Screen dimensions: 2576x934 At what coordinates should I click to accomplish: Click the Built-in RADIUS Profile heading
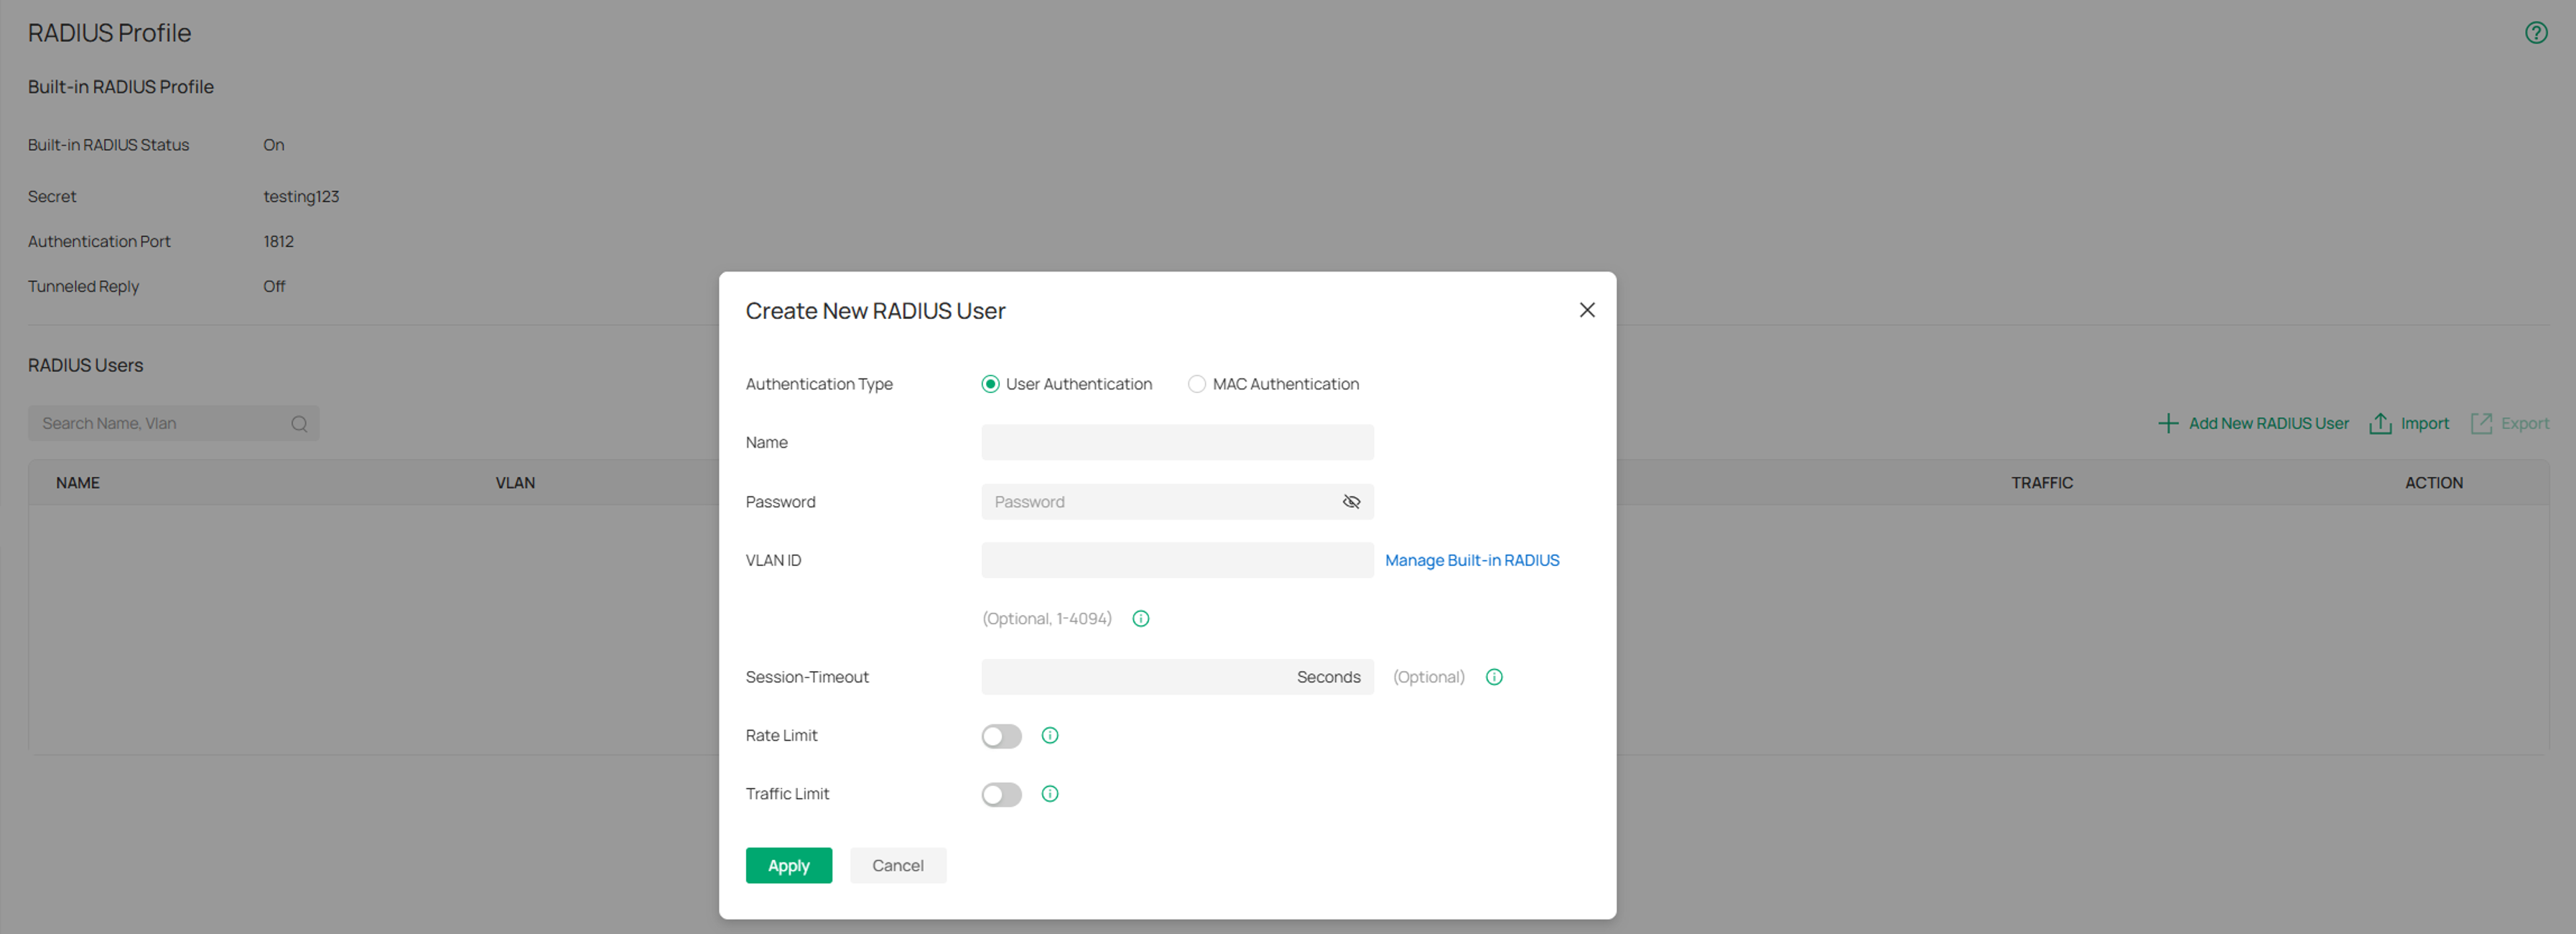(x=121, y=87)
